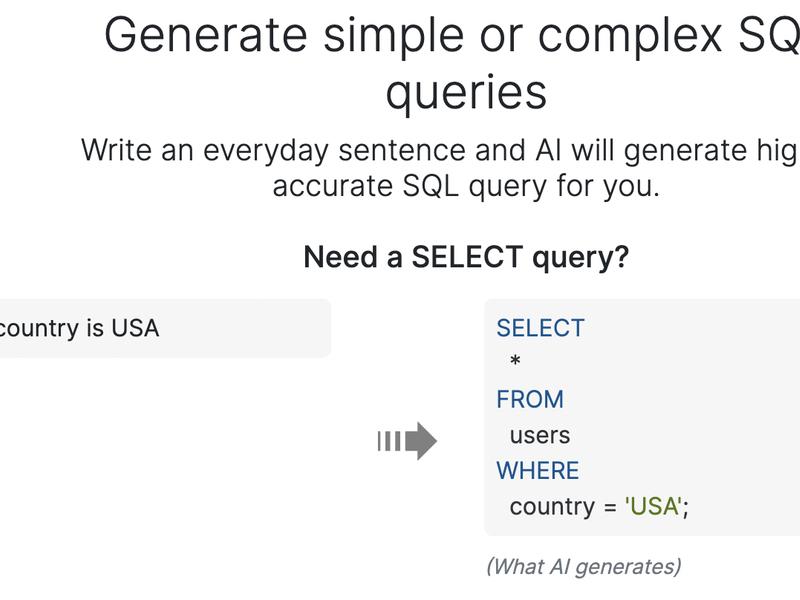Click the '(What AI generates)' caption
Screen dimensions: 800x600
[x=584, y=567]
